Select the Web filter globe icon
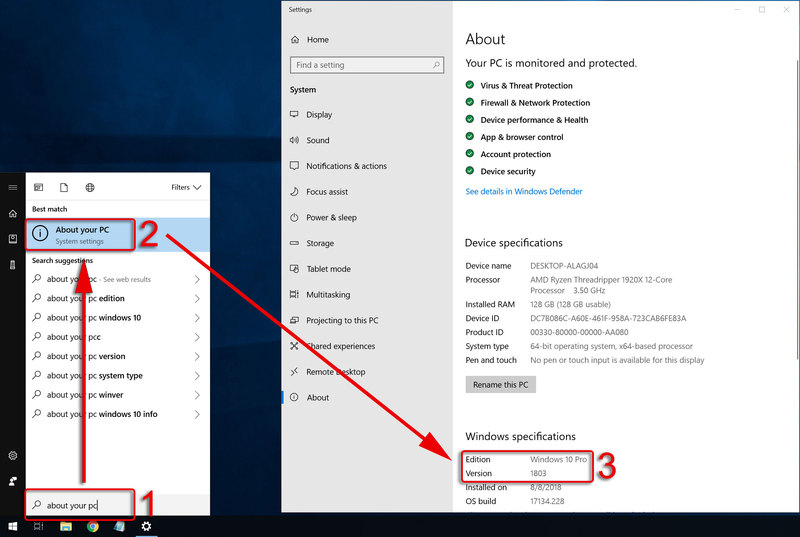The height and width of the screenshot is (537, 800). (90, 187)
